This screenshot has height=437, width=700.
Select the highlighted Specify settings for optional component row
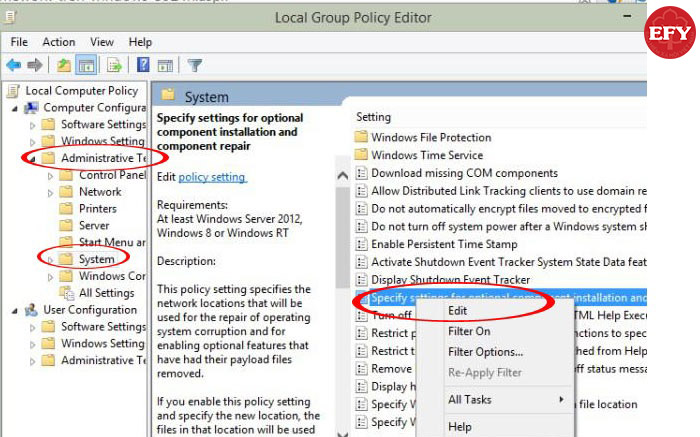pos(501,297)
